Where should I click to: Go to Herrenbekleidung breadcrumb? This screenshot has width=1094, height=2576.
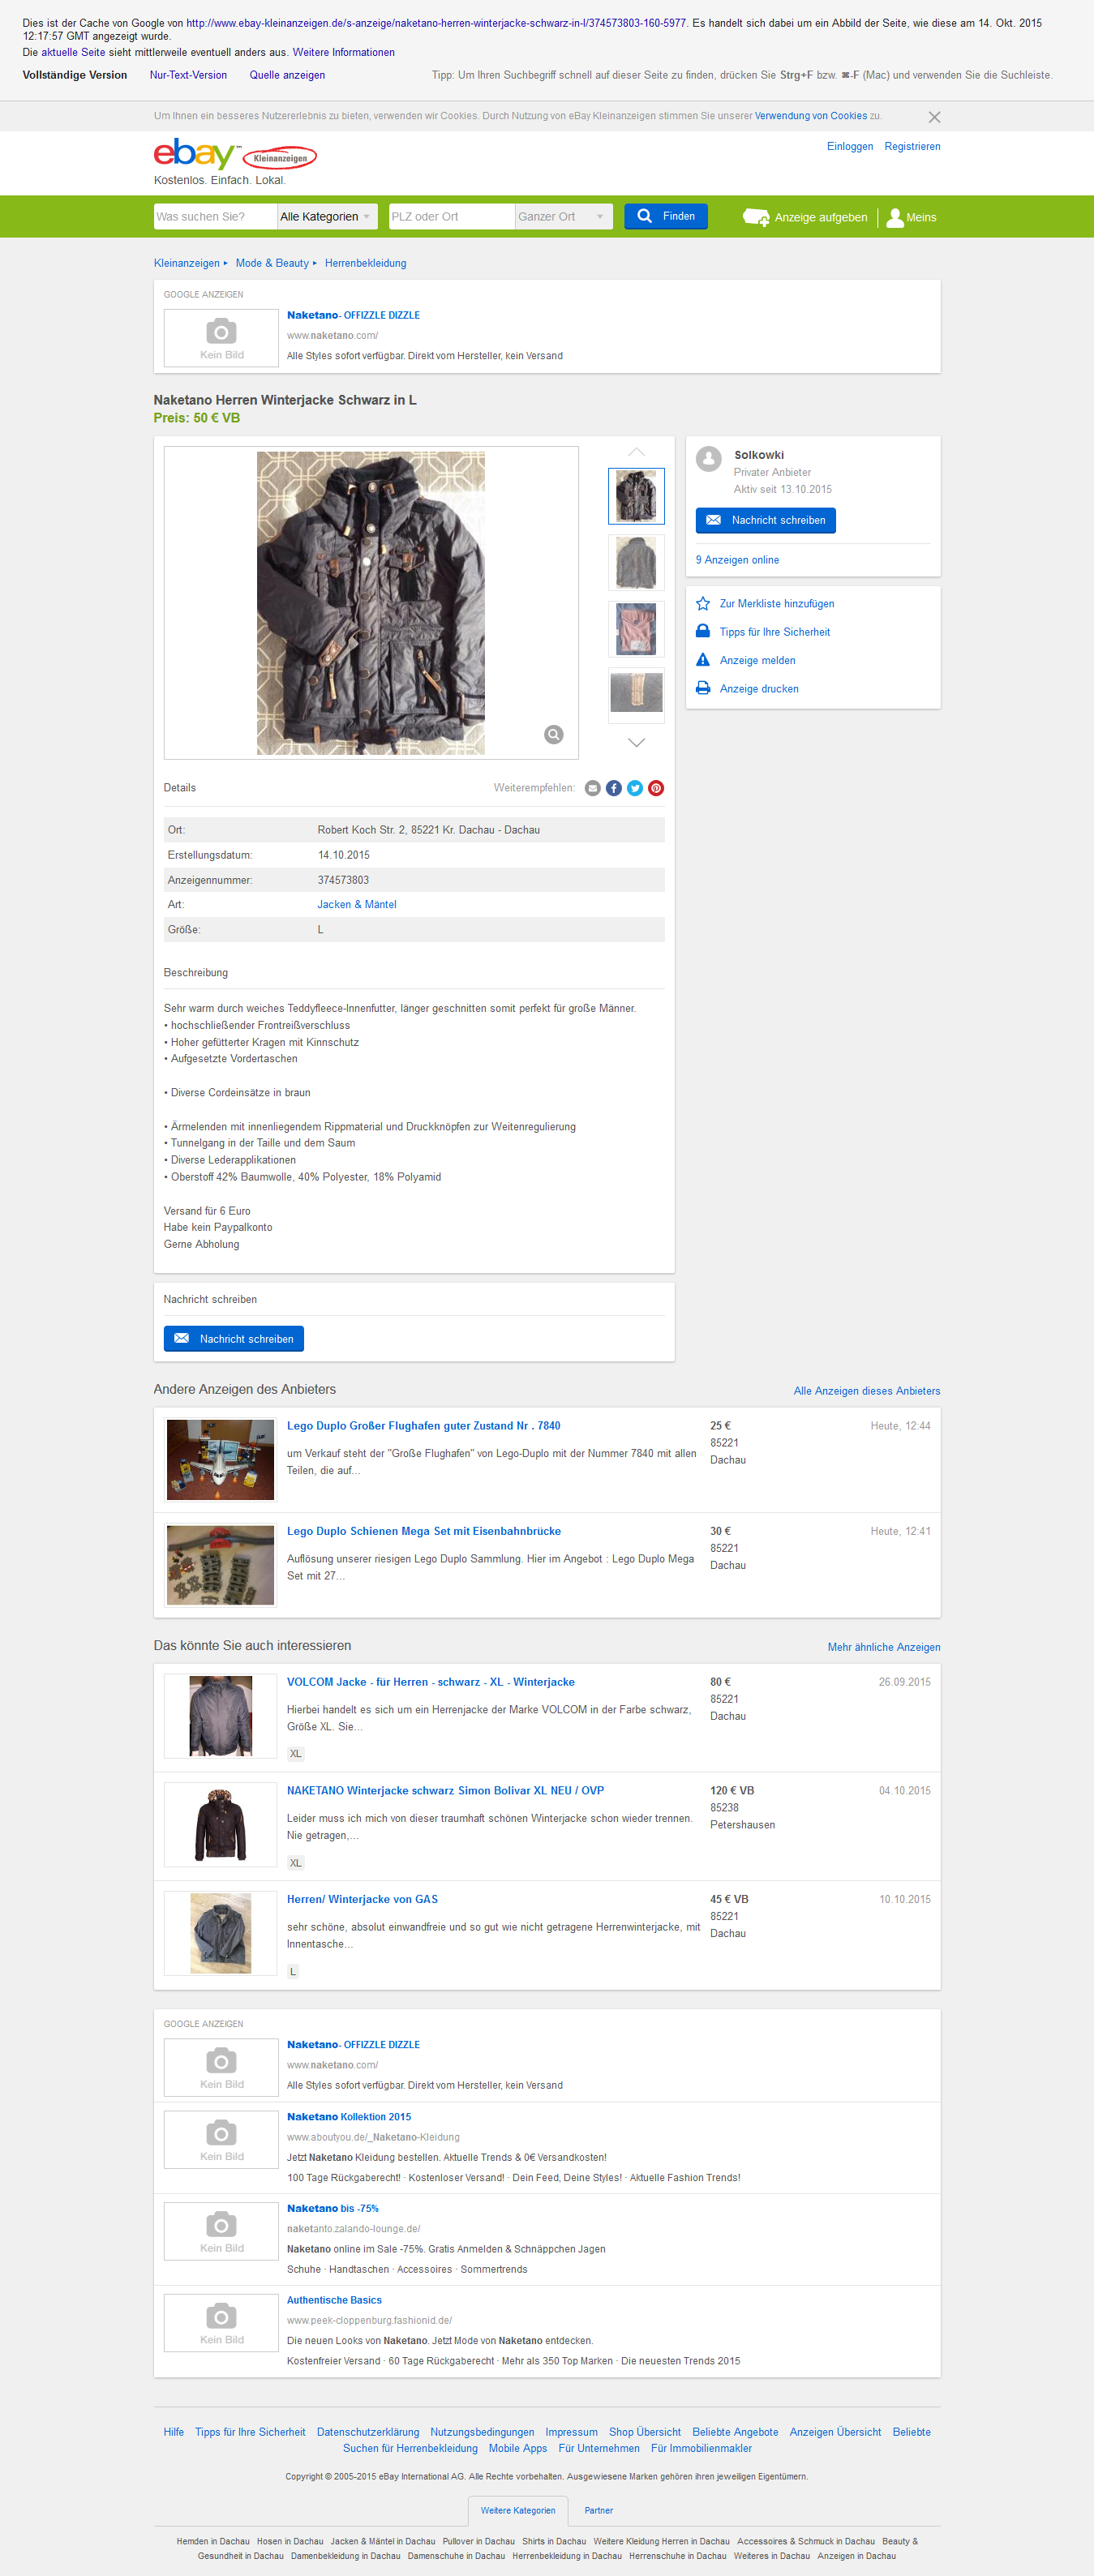(365, 263)
